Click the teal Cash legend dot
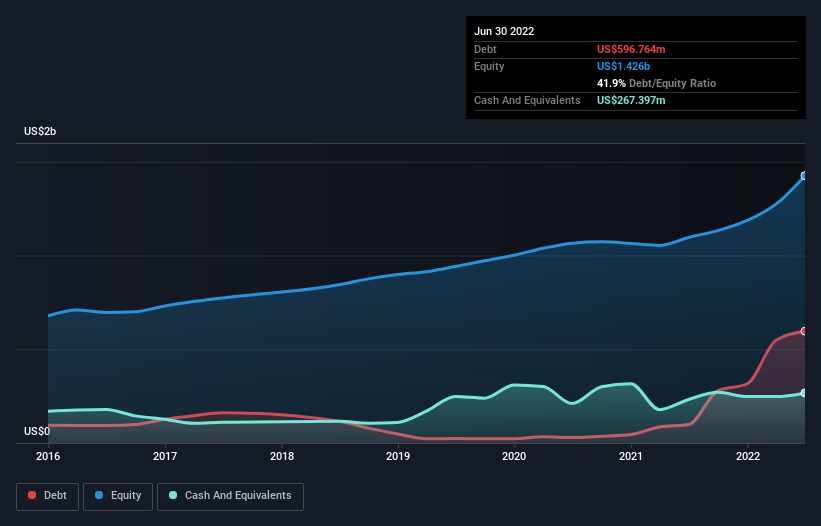821x526 pixels. coord(173,495)
